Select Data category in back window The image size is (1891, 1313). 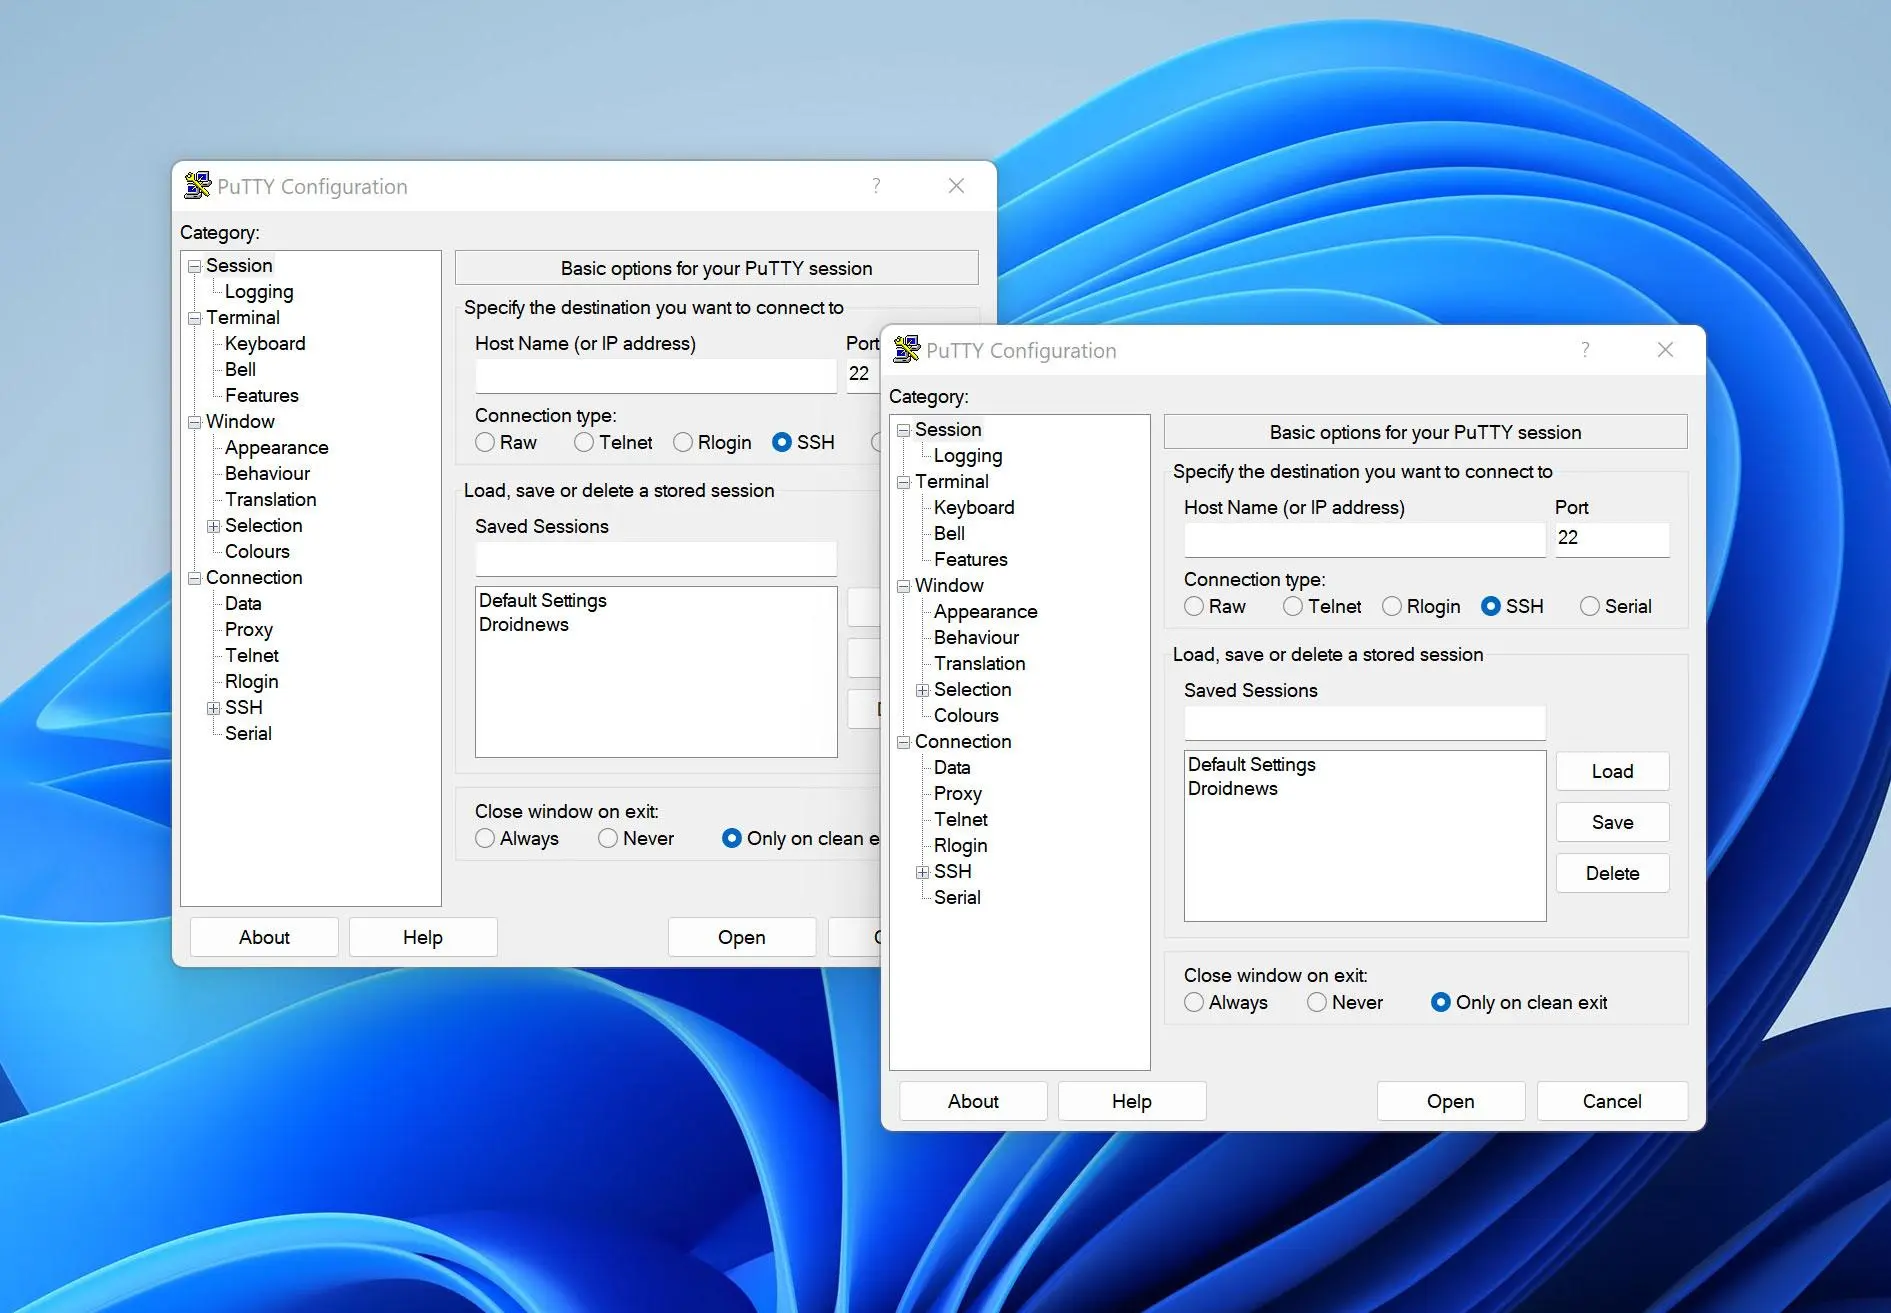tap(243, 603)
